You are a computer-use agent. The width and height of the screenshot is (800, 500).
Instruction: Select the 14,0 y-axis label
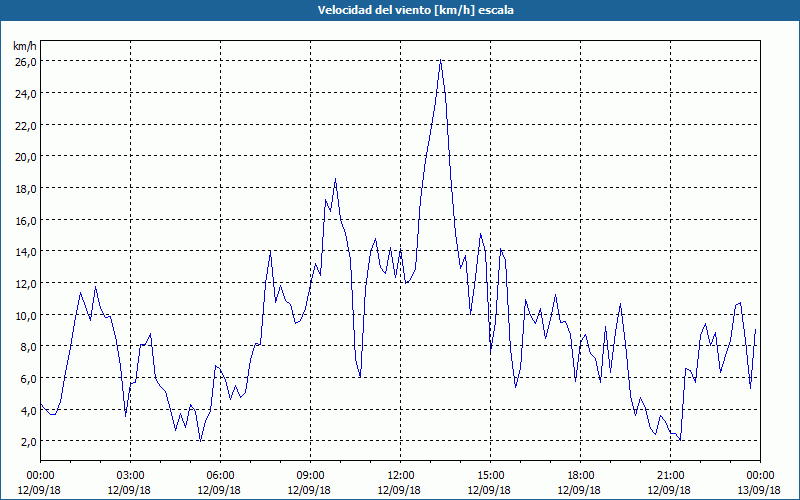tap(26, 252)
